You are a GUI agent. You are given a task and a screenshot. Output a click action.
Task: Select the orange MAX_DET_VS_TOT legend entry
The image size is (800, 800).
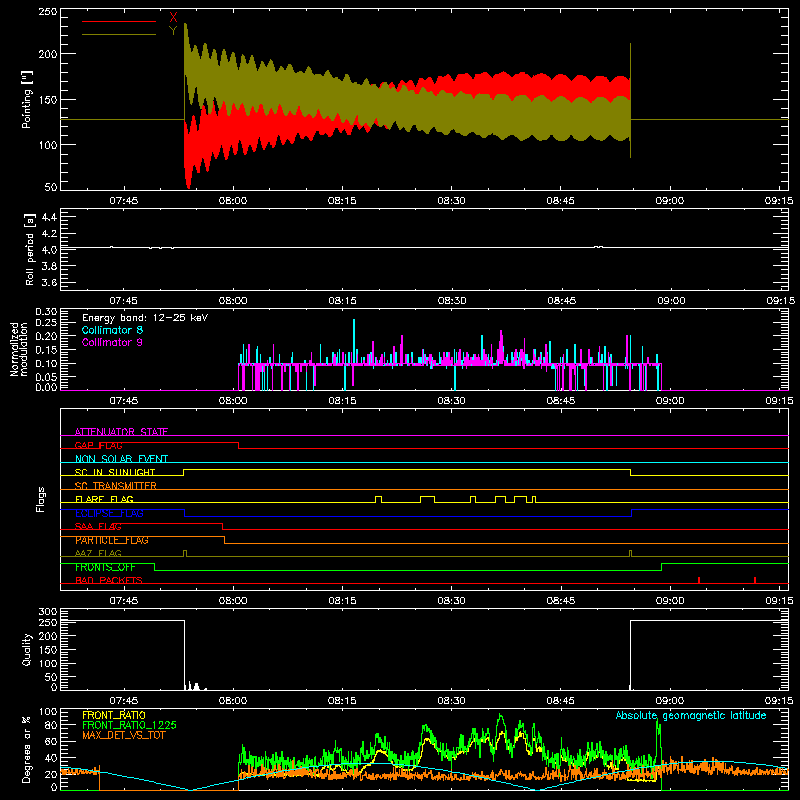[x=124, y=735]
